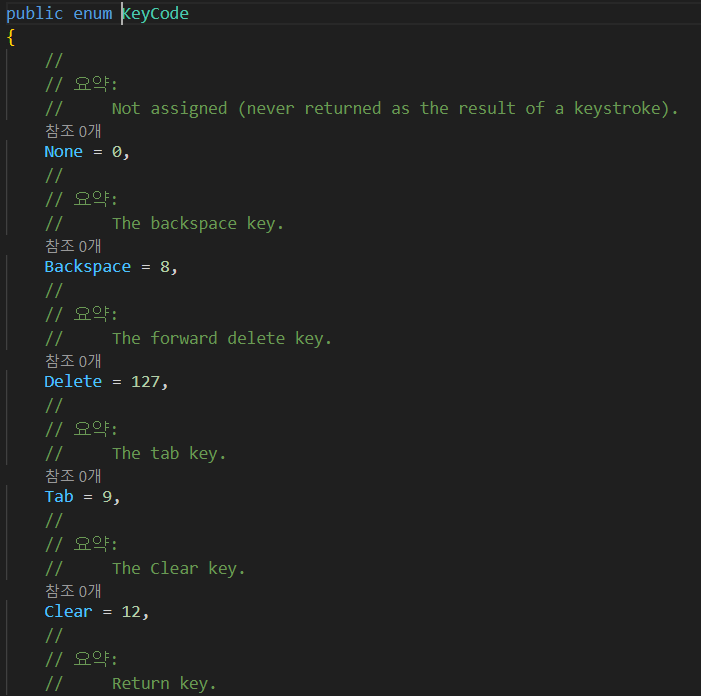Open references link above Tab = 9
Viewport: 701px width, 696px height.
pos(73,476)
